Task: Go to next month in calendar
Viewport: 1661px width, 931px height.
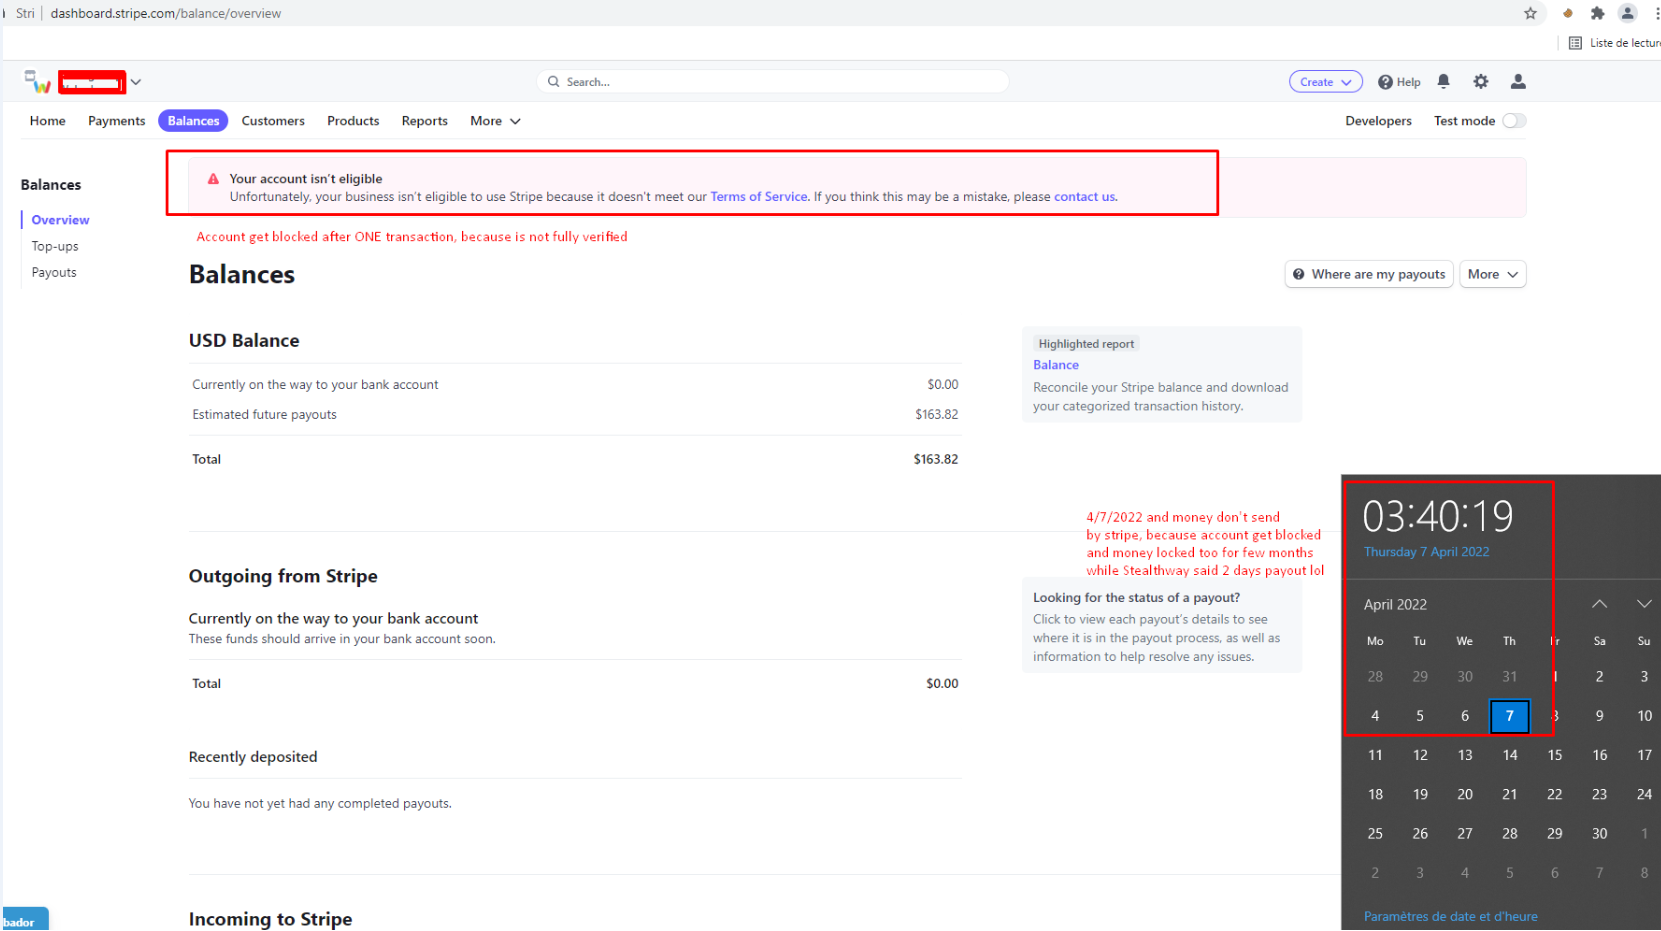Action: tap(1643, 604)
